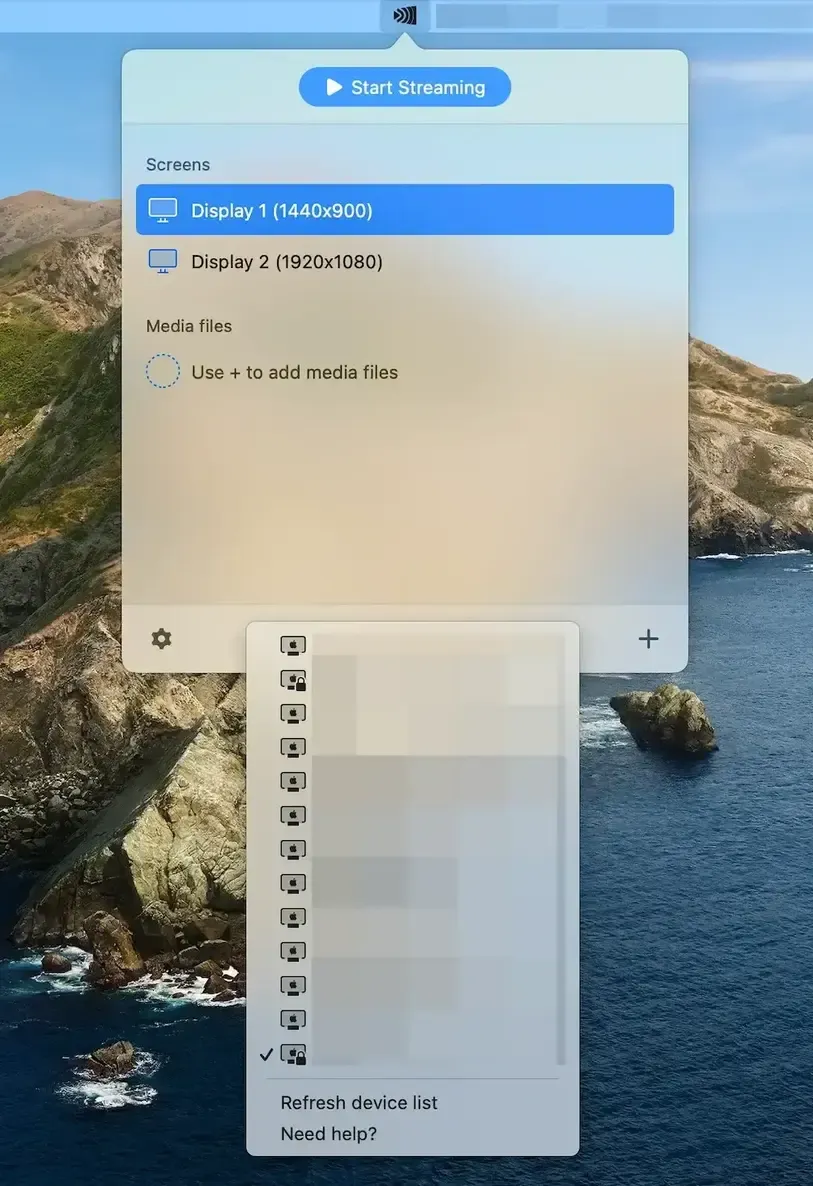Click the Display 1 monitor icon

point(163,210)
